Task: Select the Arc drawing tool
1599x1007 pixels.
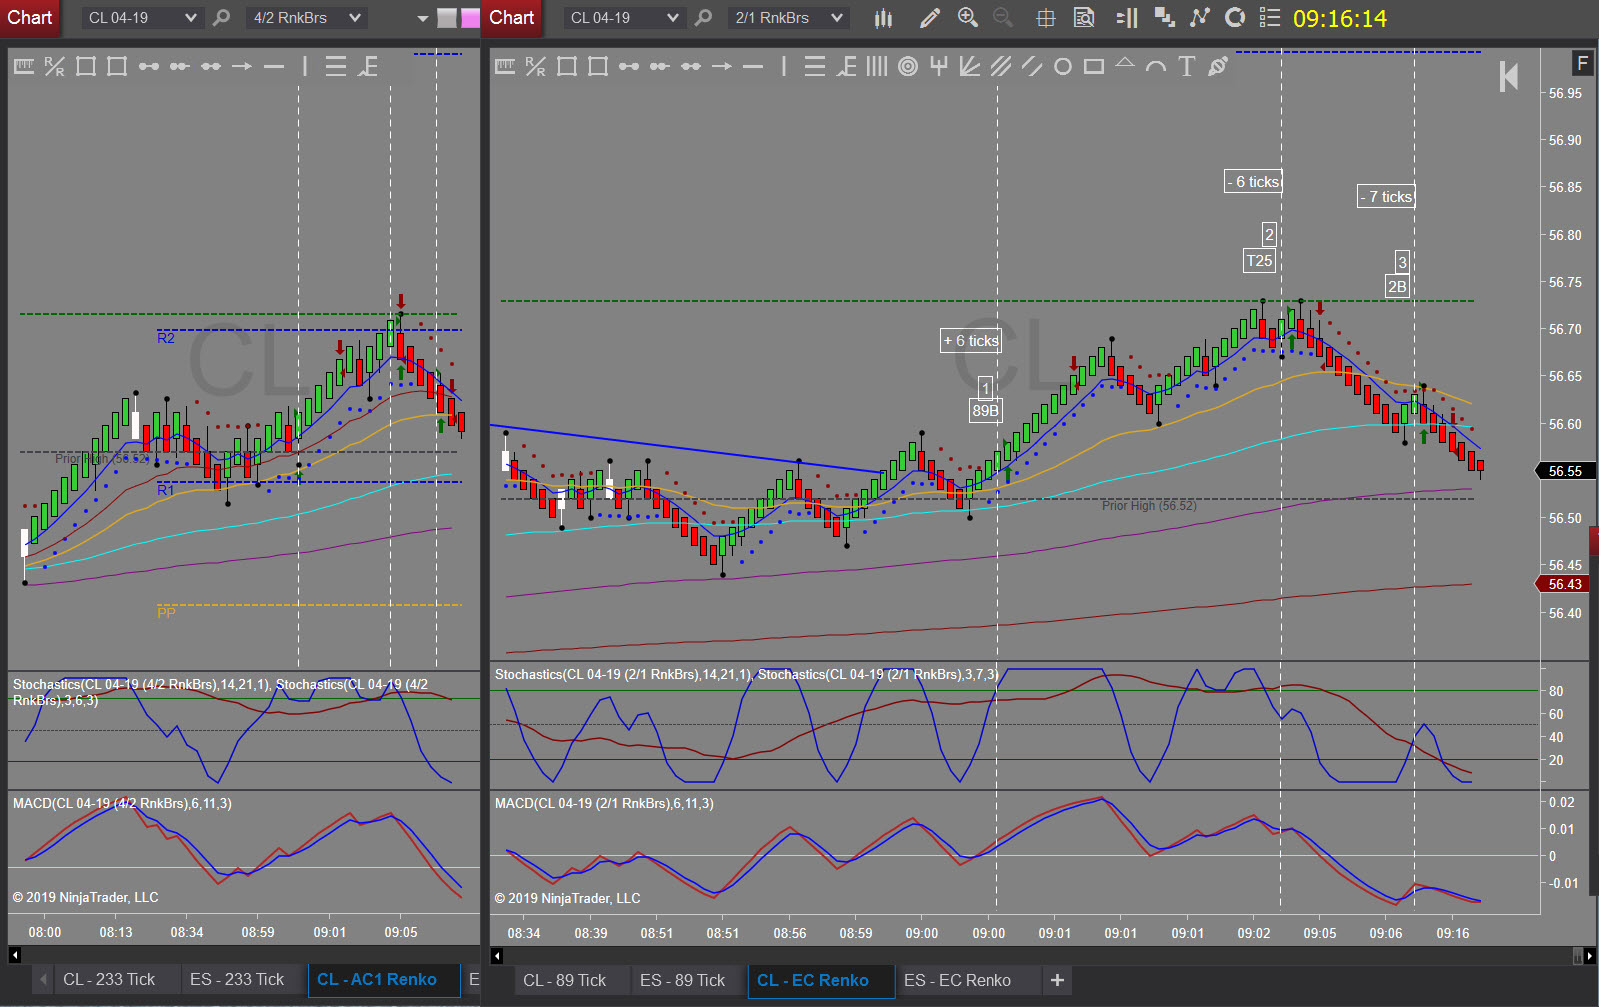Action: 1156,67
